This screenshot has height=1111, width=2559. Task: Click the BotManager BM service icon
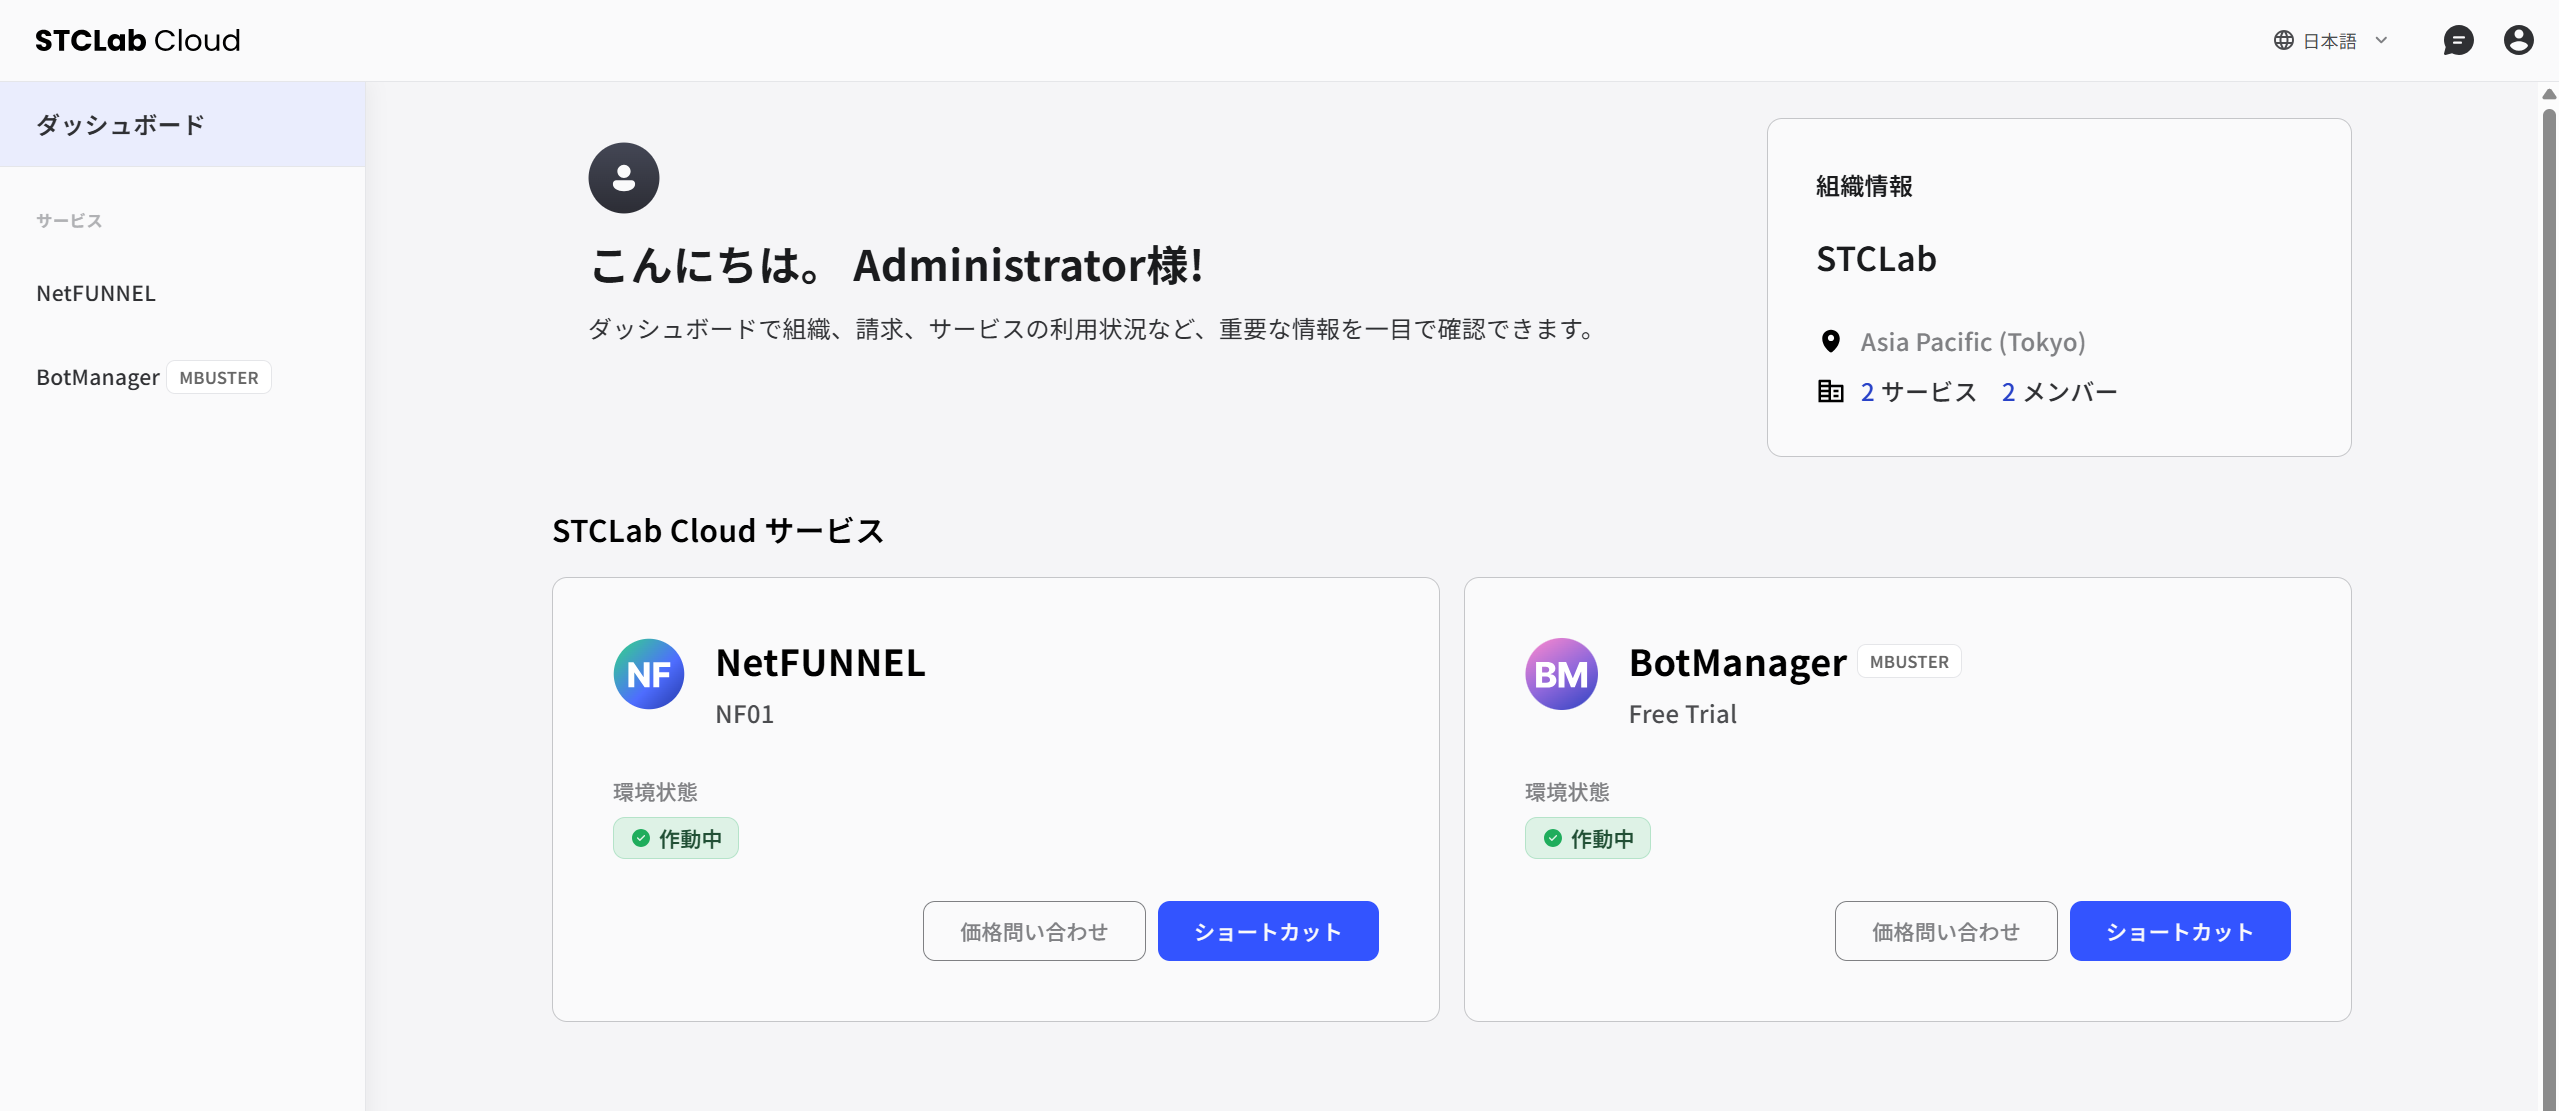(x=1560, y=673)
